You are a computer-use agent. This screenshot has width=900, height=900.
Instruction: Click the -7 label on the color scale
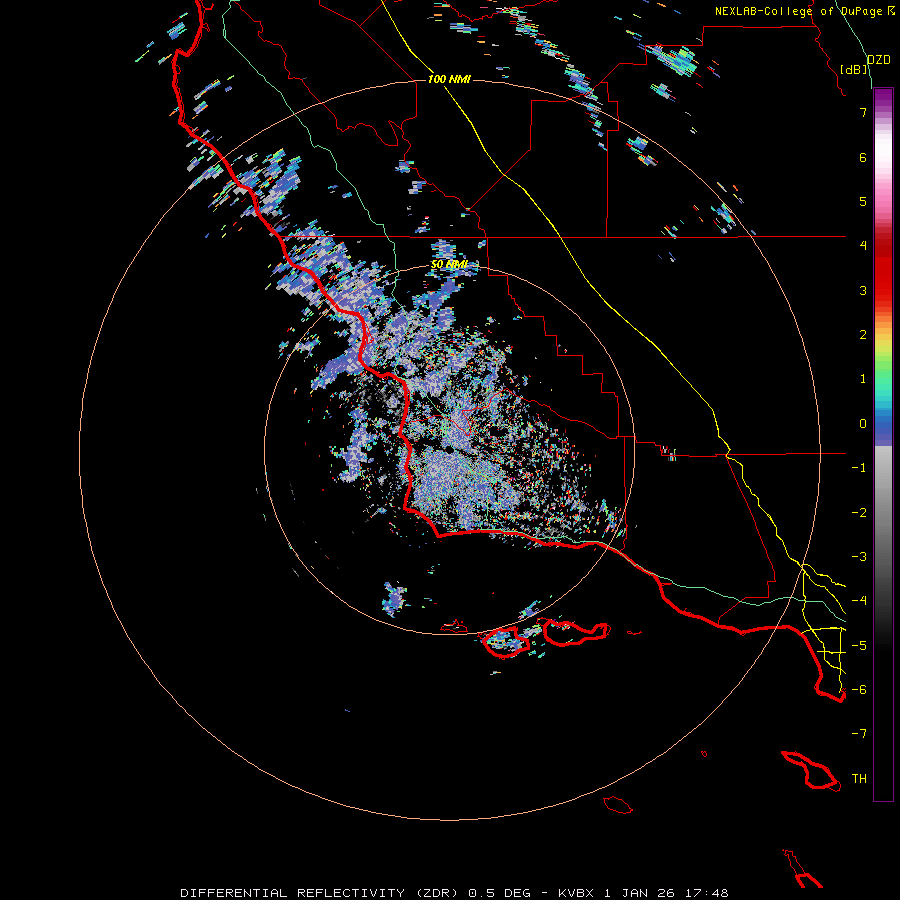(859, 734)
